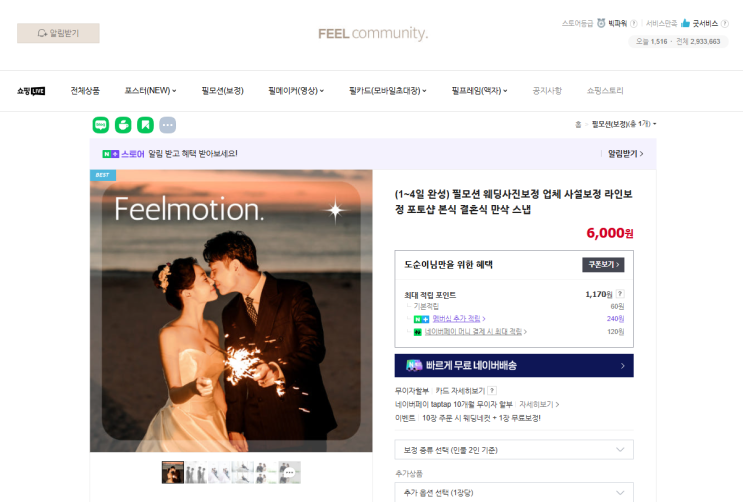
Task: Go to 공지사항 menu
Action: 547,91
